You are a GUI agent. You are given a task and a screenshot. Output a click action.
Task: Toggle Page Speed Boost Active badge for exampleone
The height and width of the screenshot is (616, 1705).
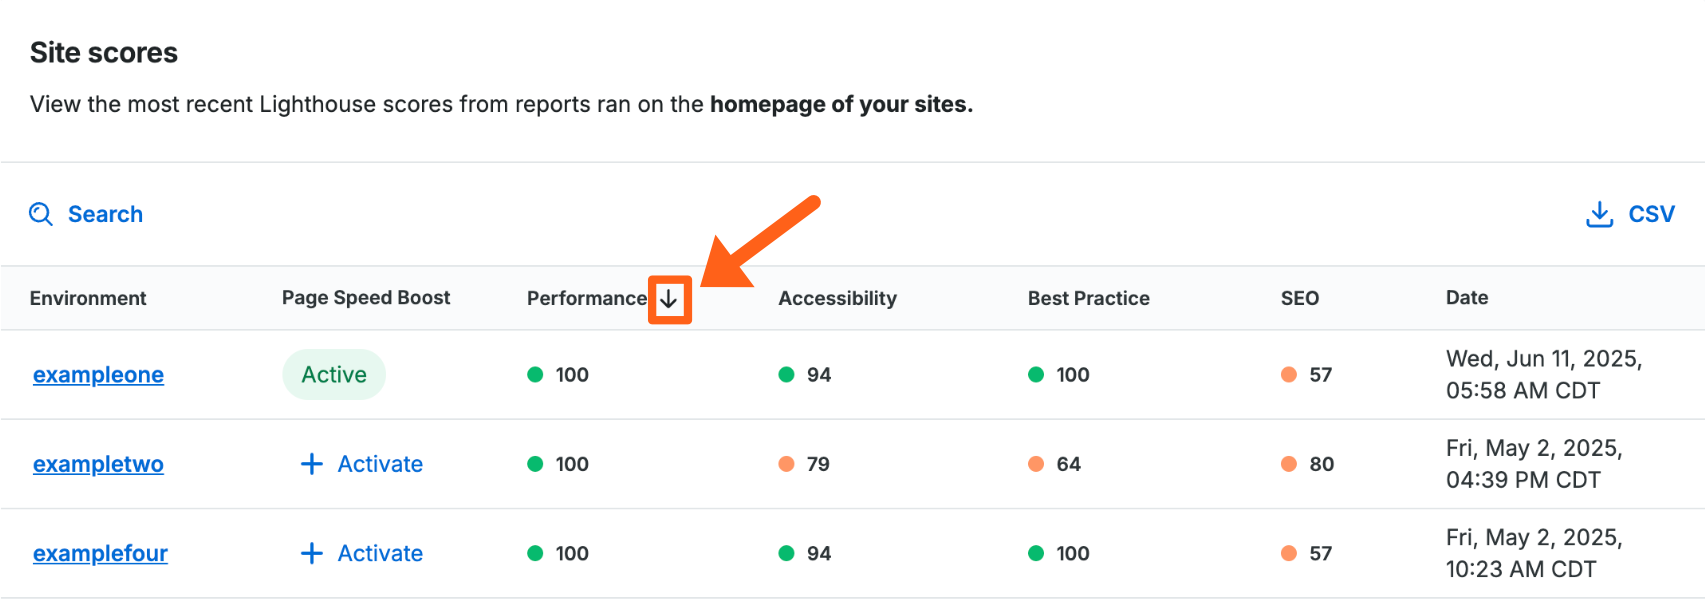334,374
